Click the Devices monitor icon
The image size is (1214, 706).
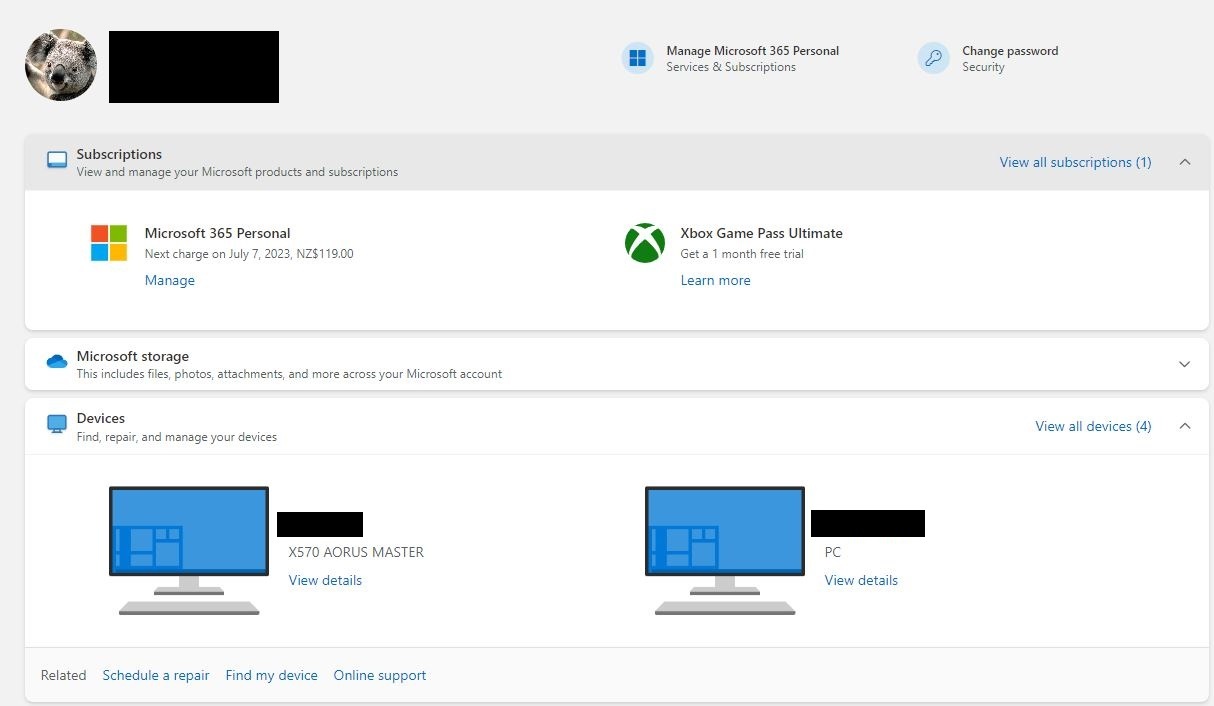[57, 424]
